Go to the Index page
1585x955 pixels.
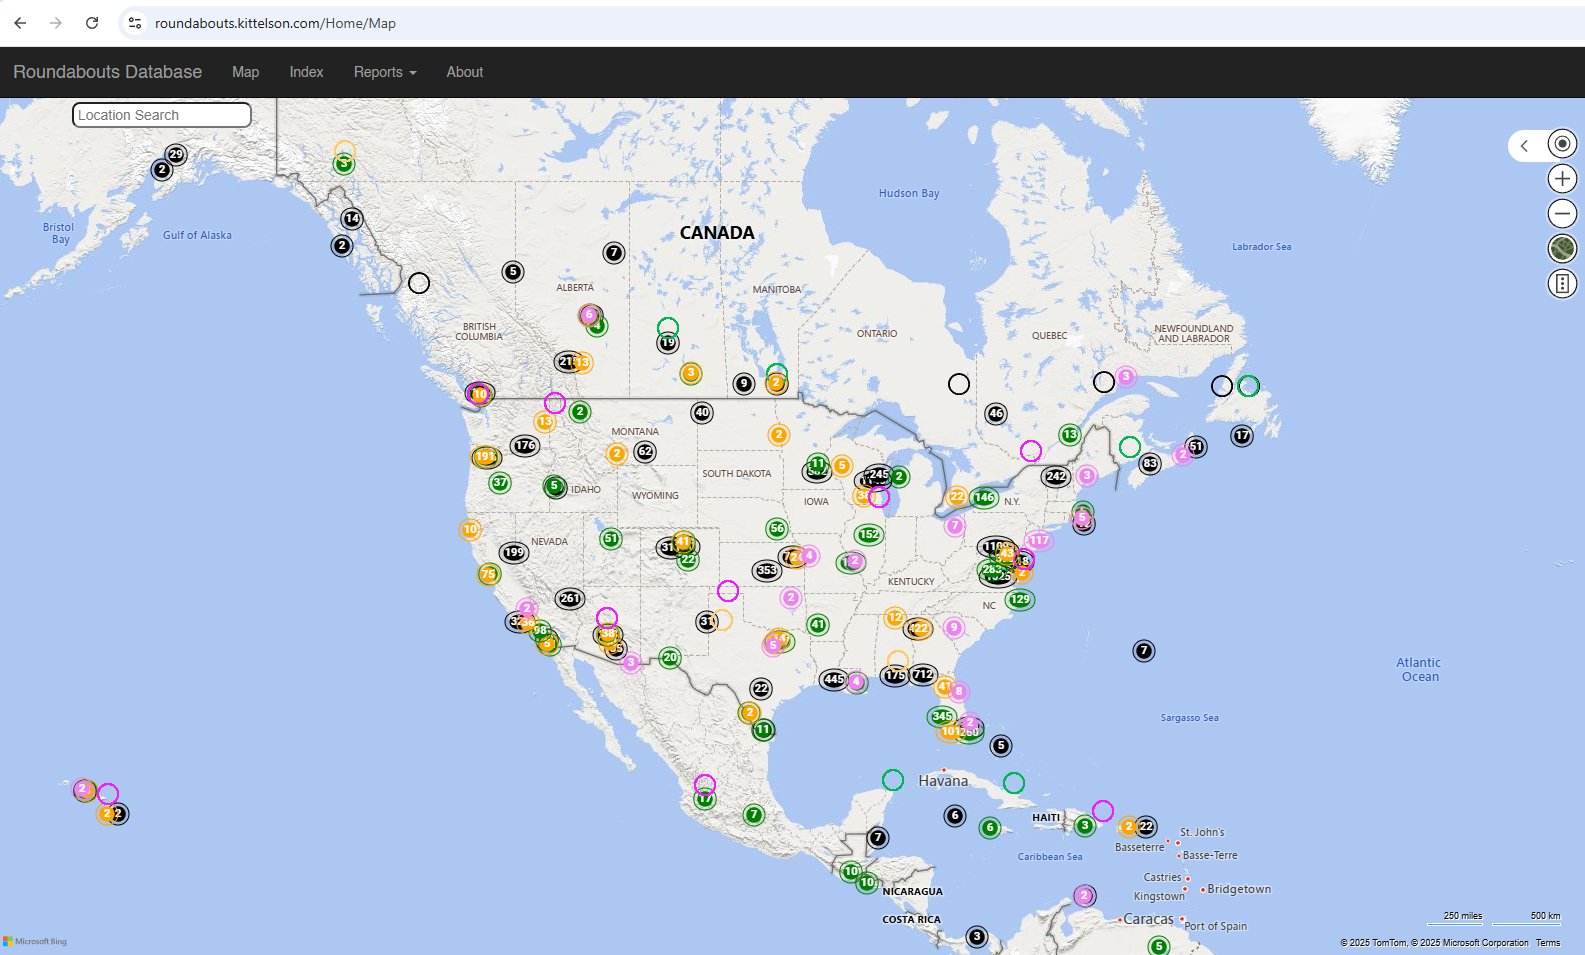click(x=306, y=72)
